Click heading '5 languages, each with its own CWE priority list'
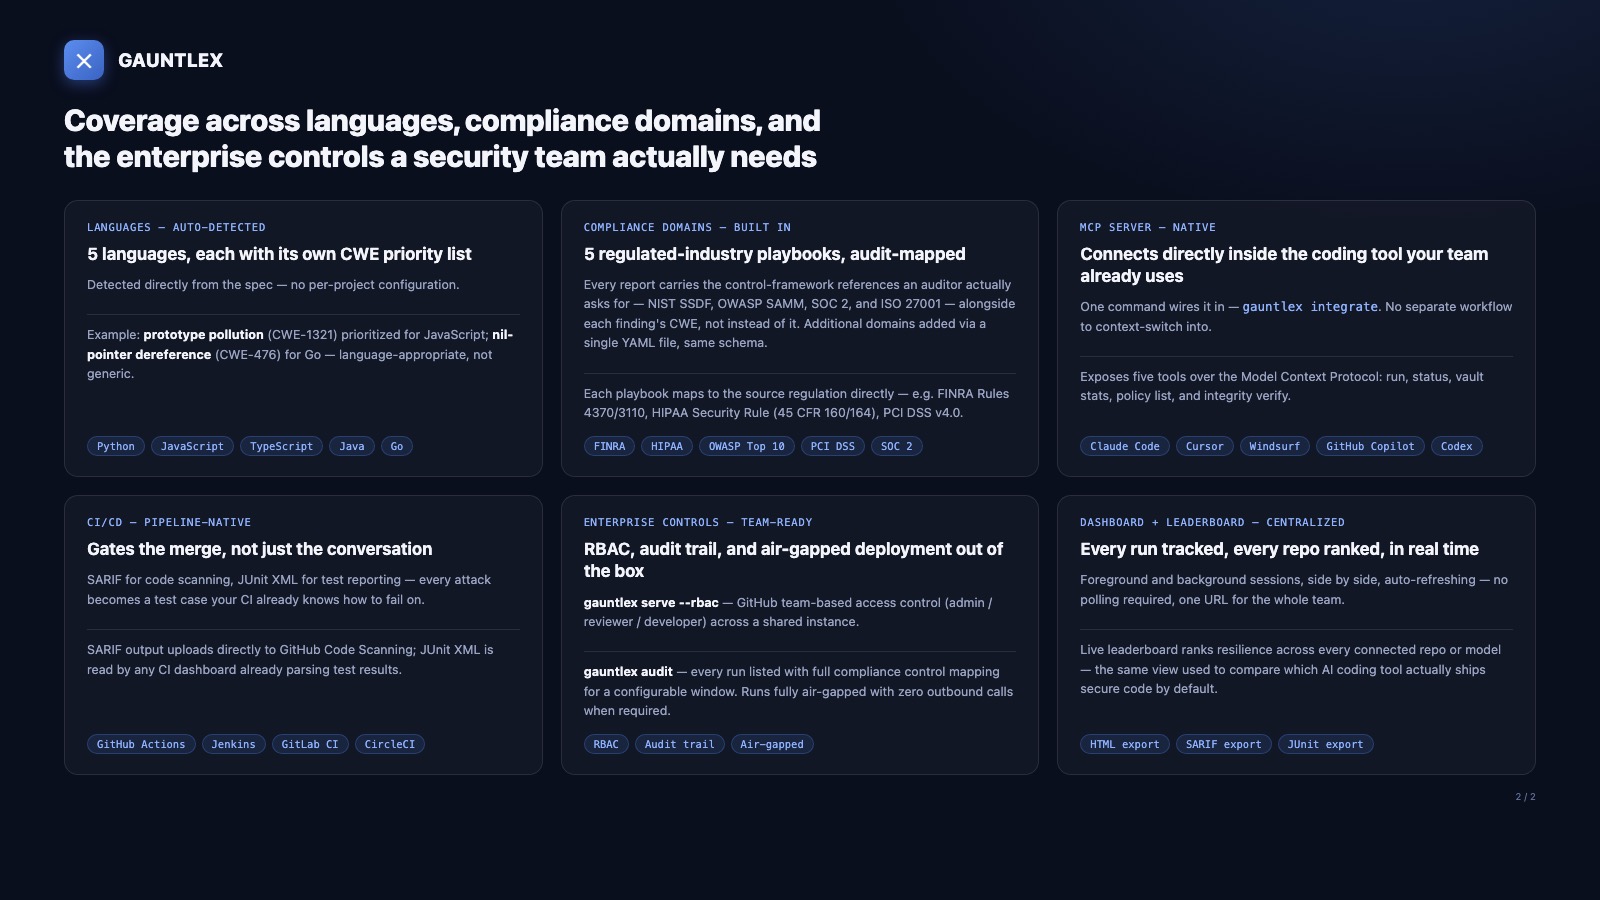The width and height of the screenshot is (1600, 900). pyautogui.click(x=279, y=254)
